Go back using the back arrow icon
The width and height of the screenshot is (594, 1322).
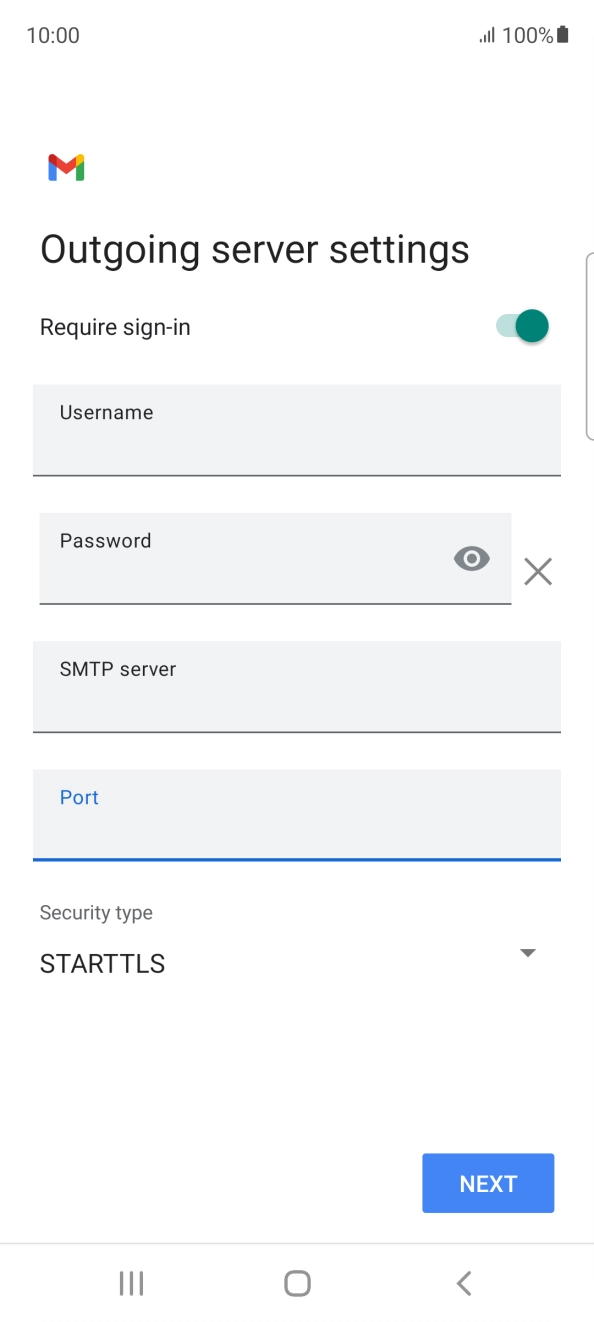pyautogui.click(x=463, y=1283)
